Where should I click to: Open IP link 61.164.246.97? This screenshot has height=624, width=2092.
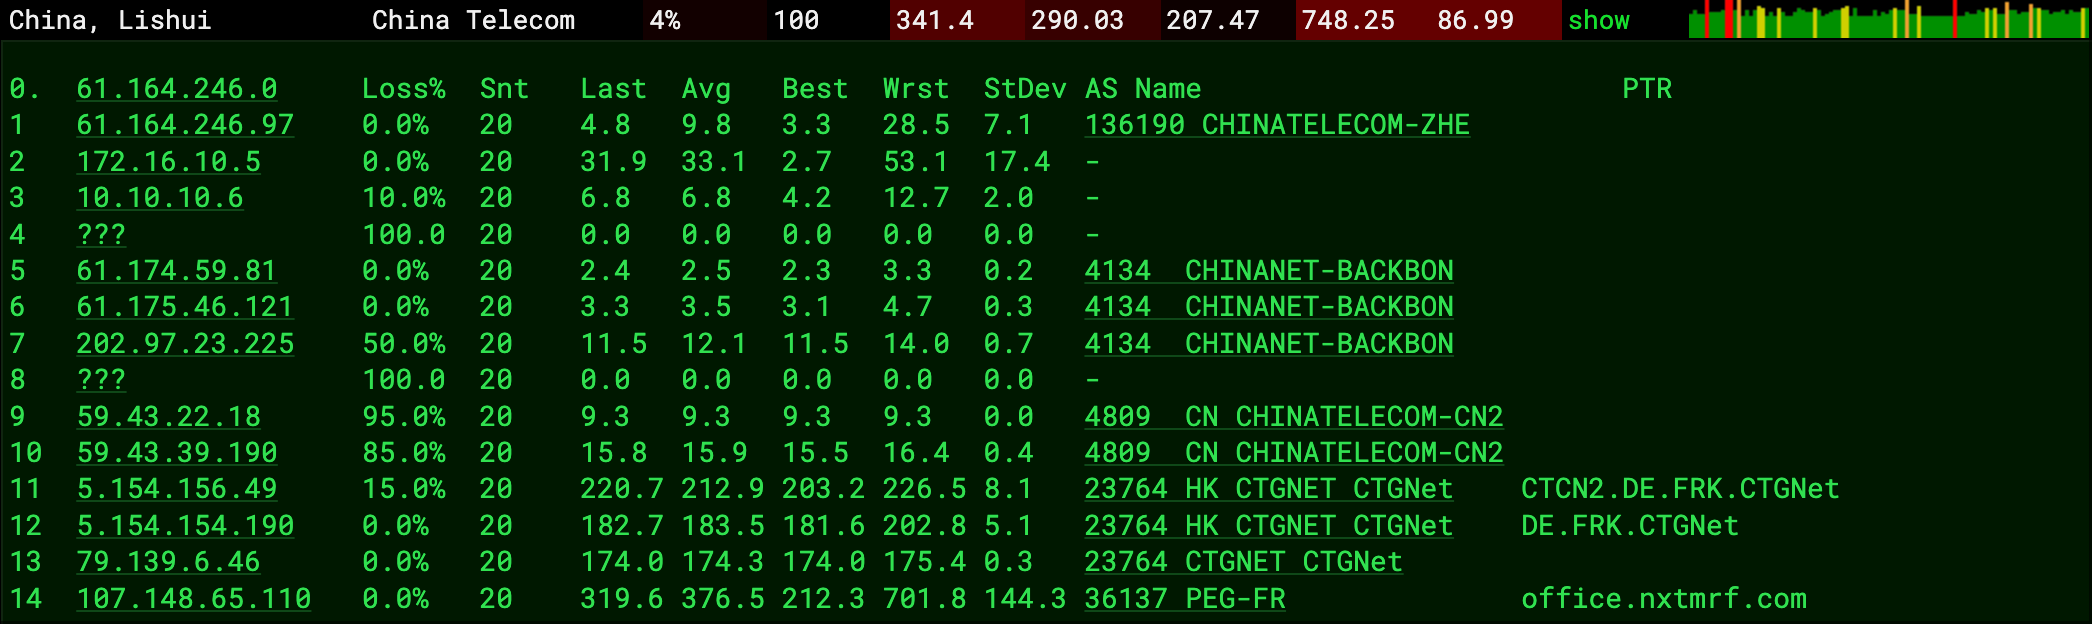pos(185,125)
